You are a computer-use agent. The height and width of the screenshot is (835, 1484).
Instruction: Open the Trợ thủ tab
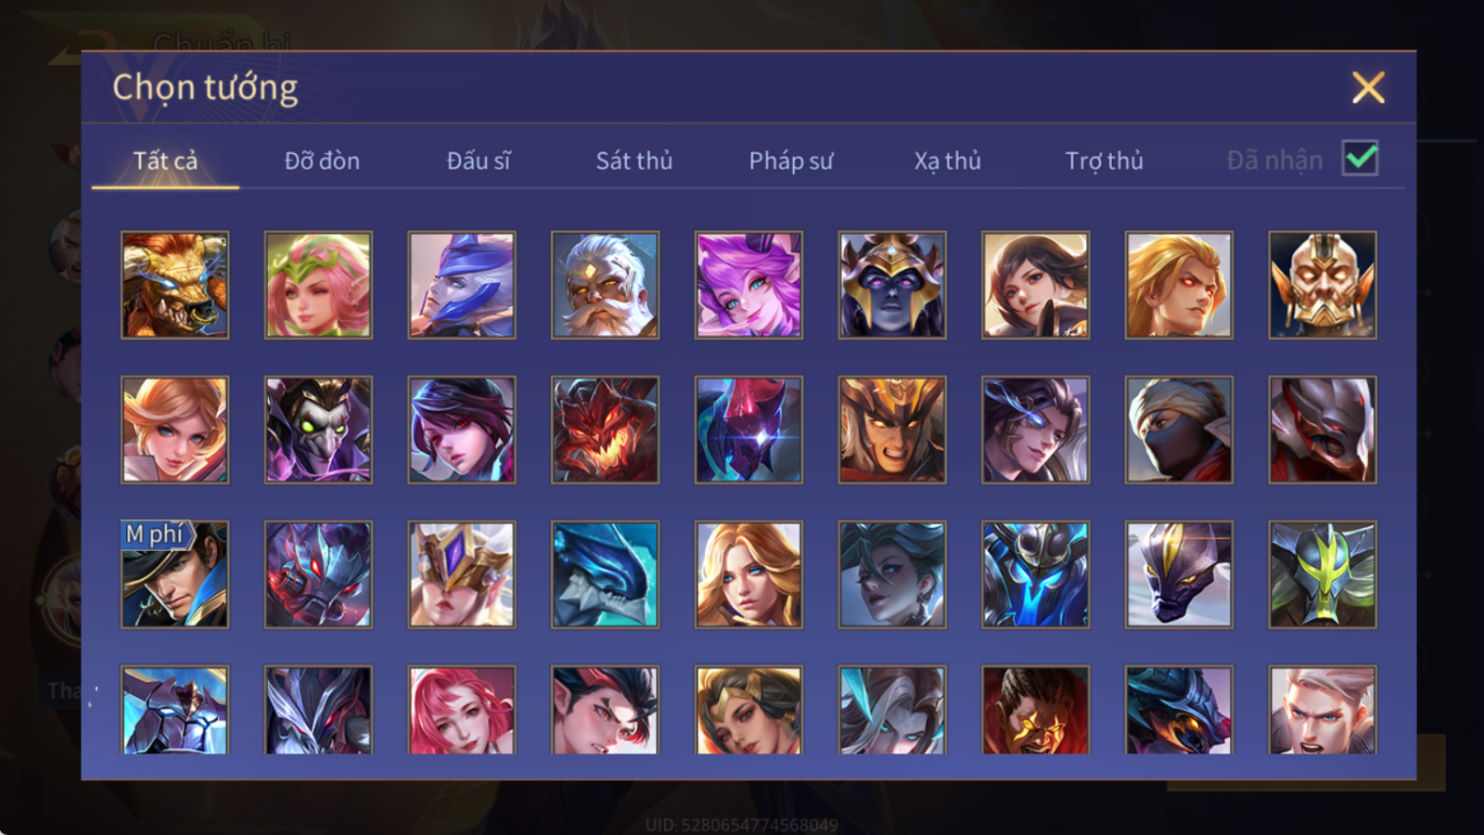coord(1104,160)
